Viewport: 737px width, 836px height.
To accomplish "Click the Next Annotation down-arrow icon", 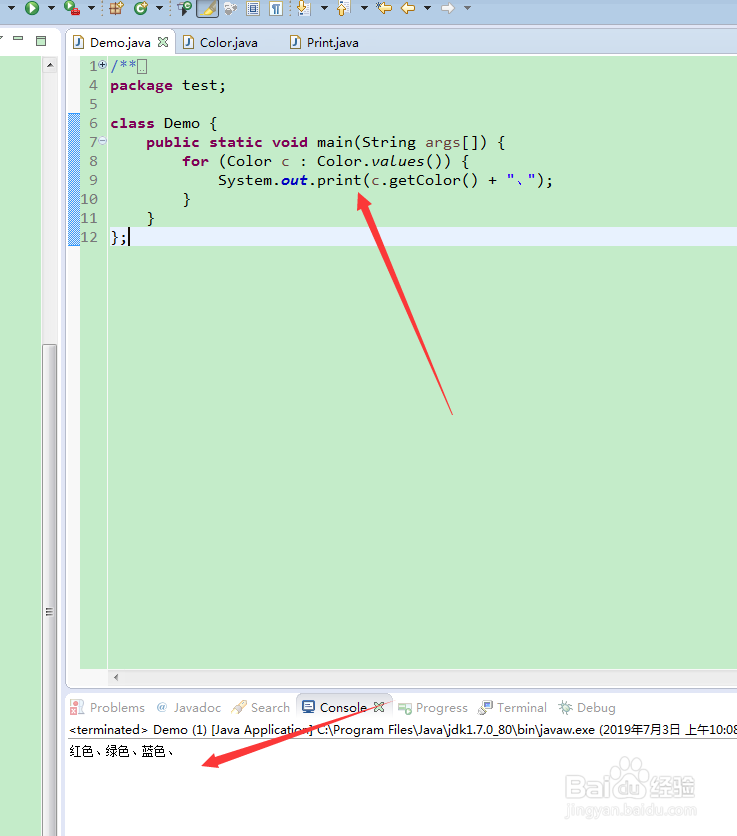I will pos(303,8).
